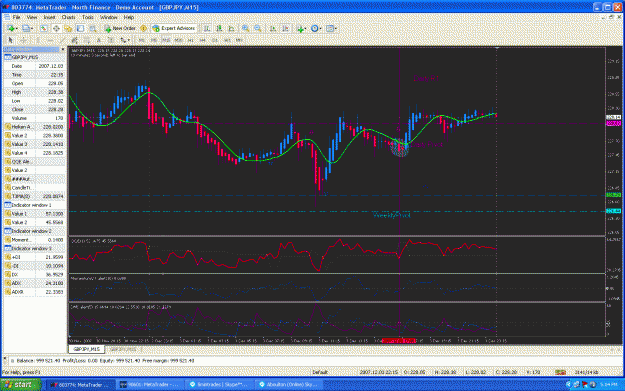The height and width of the screenshot is (391, 625).
Task: Open the Charts menu
Action: (68, 17)
